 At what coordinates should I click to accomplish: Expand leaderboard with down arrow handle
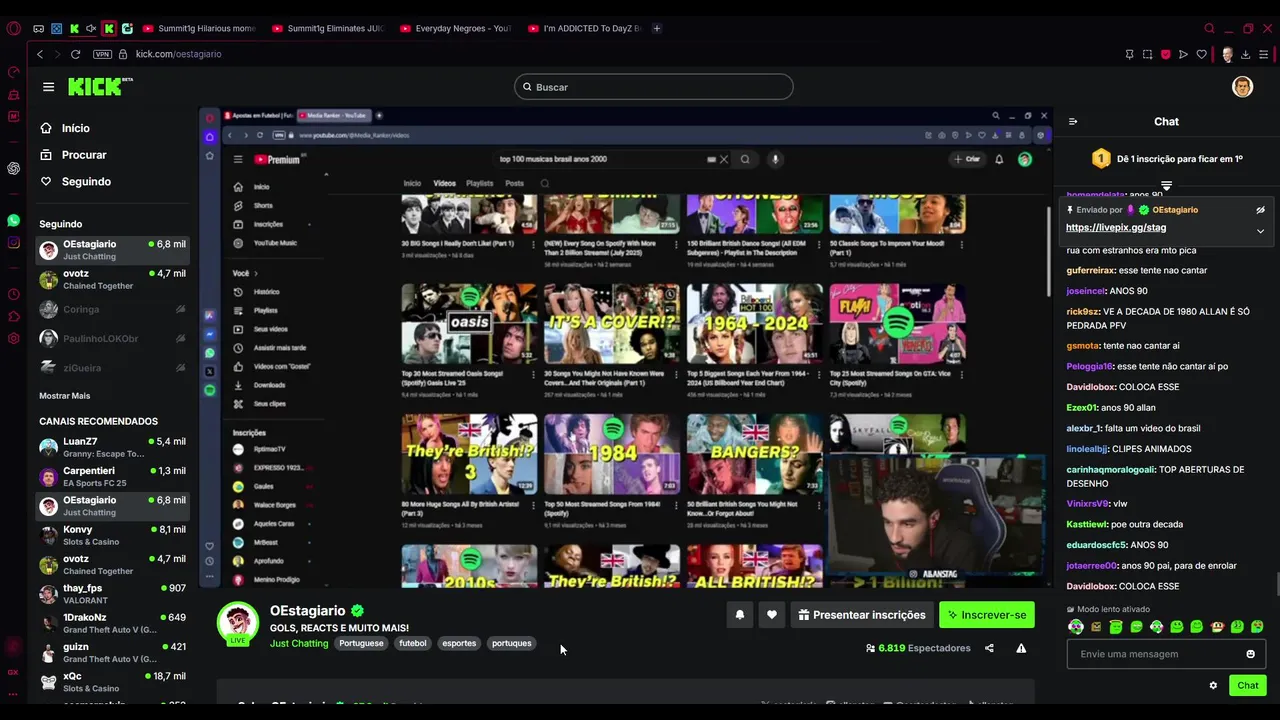(x=1166, y=186)
